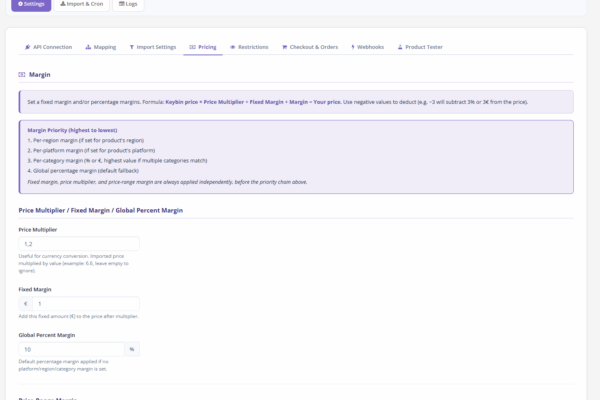
Task: Click the Logs list icon
Action: pyautogui.click(x=122, y=4)
